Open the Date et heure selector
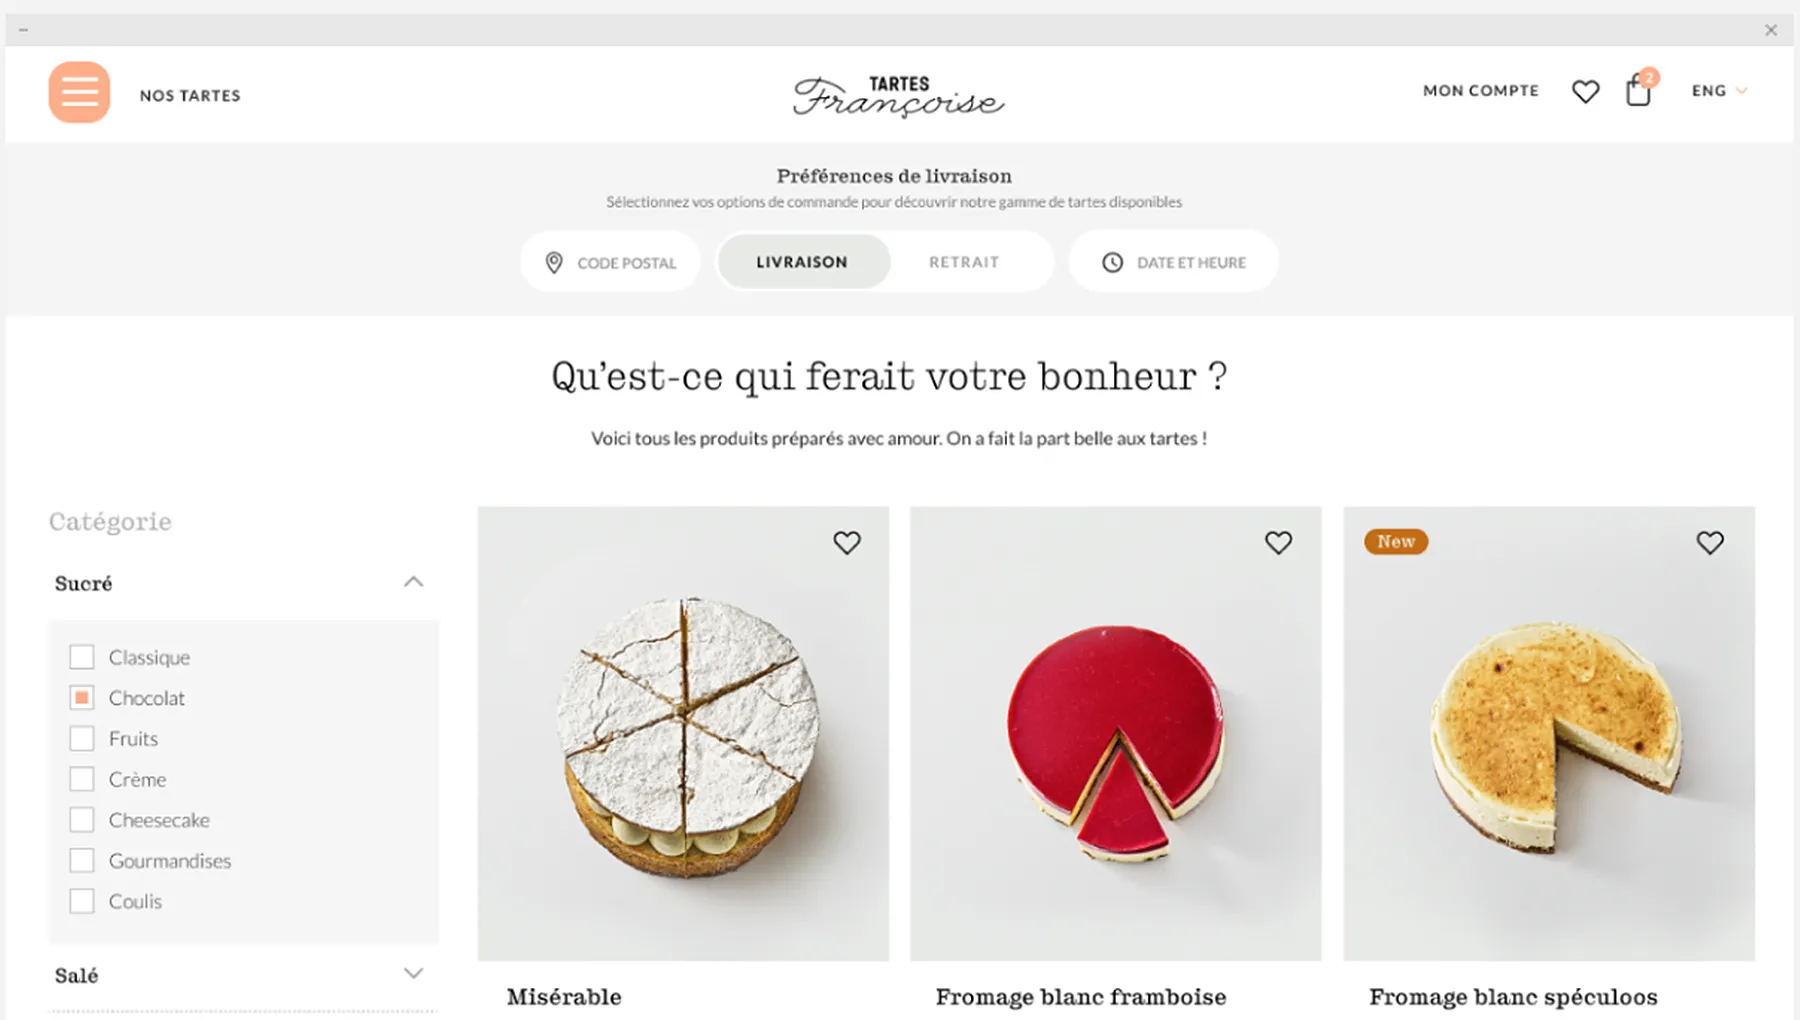Image resolution: width=1800 pixels, height=1020 pixels. point(1174,262)
